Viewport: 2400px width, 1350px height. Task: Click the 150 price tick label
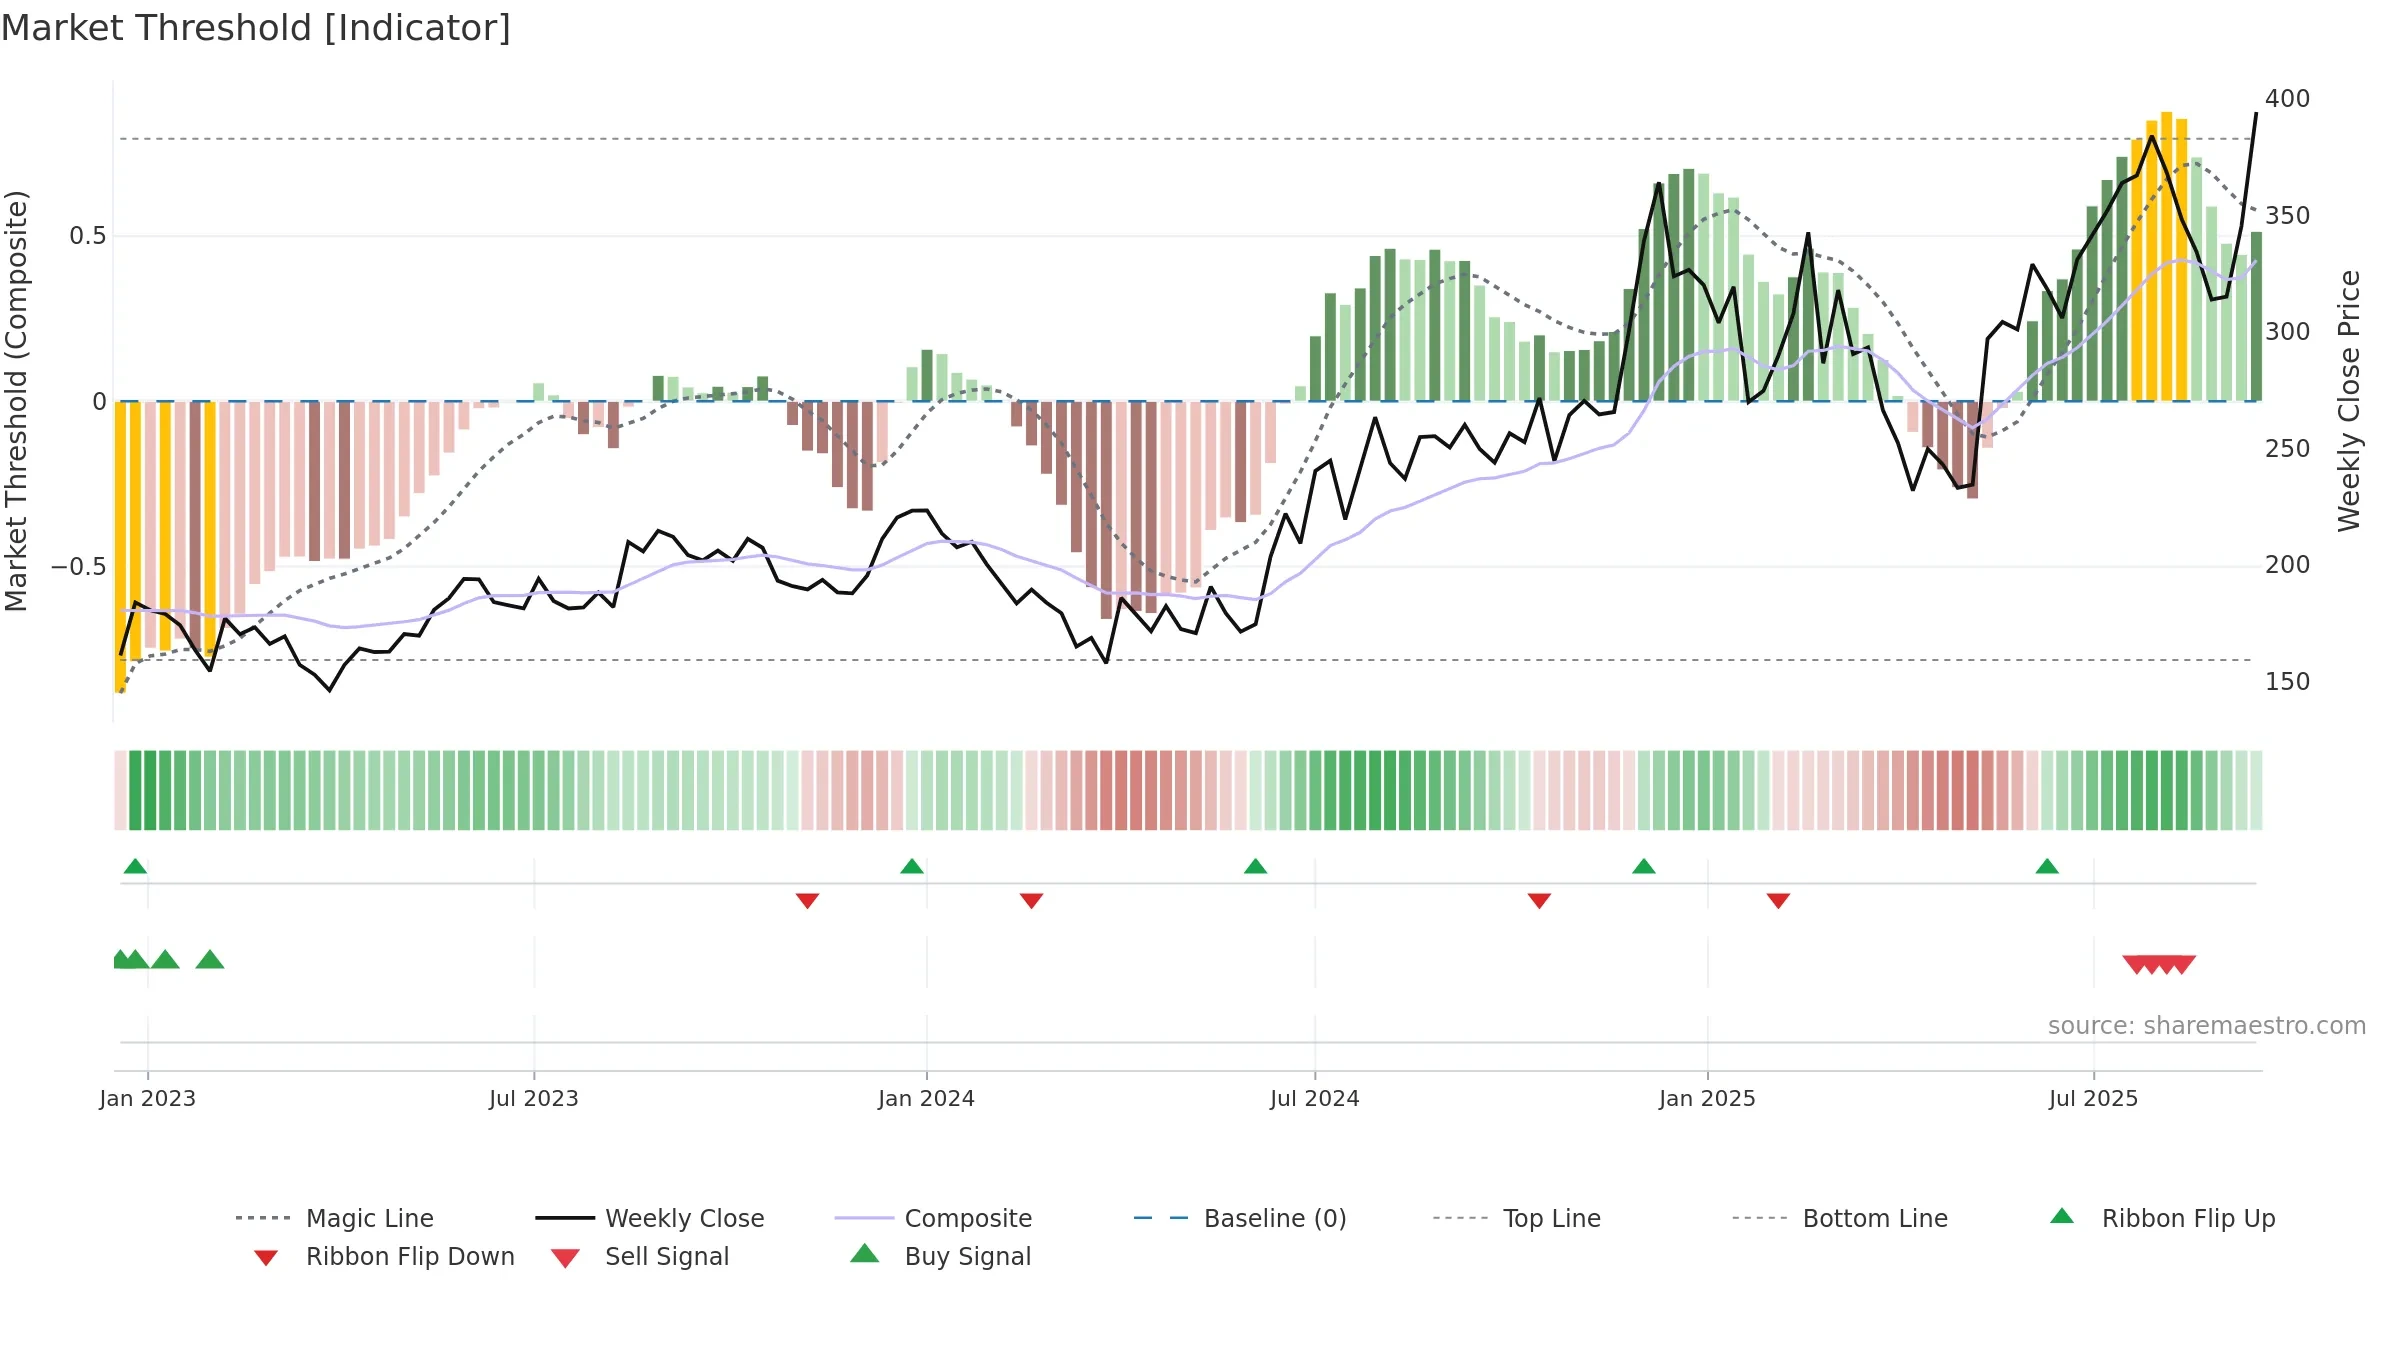2288,682
